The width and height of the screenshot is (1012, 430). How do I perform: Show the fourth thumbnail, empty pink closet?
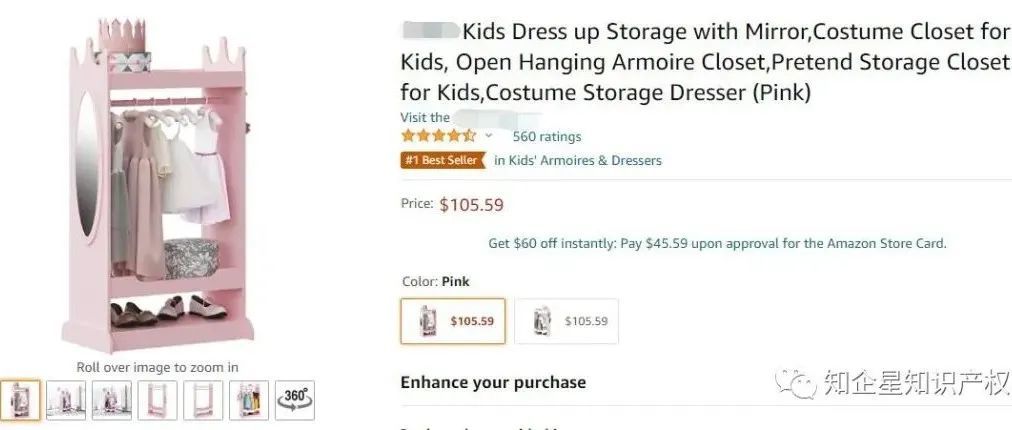click(157, 400)
